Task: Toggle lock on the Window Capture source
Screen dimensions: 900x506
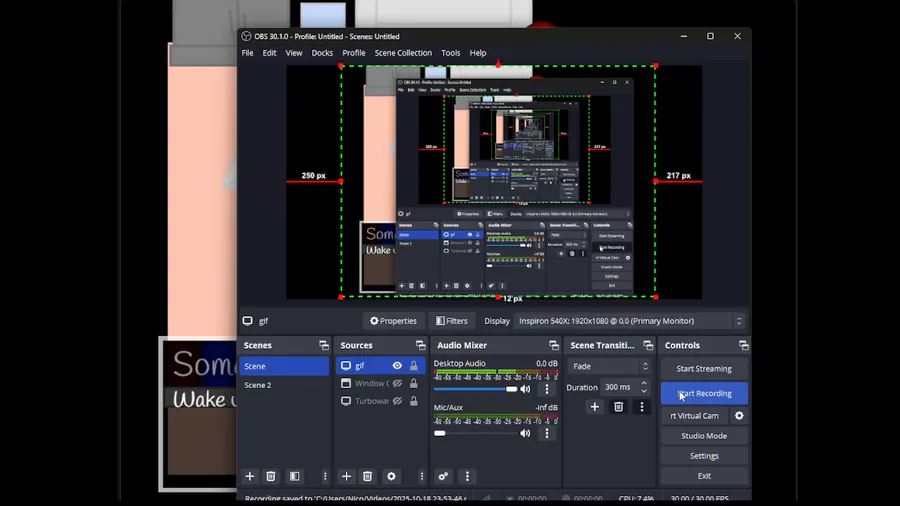Action: (x=413, y=383)
